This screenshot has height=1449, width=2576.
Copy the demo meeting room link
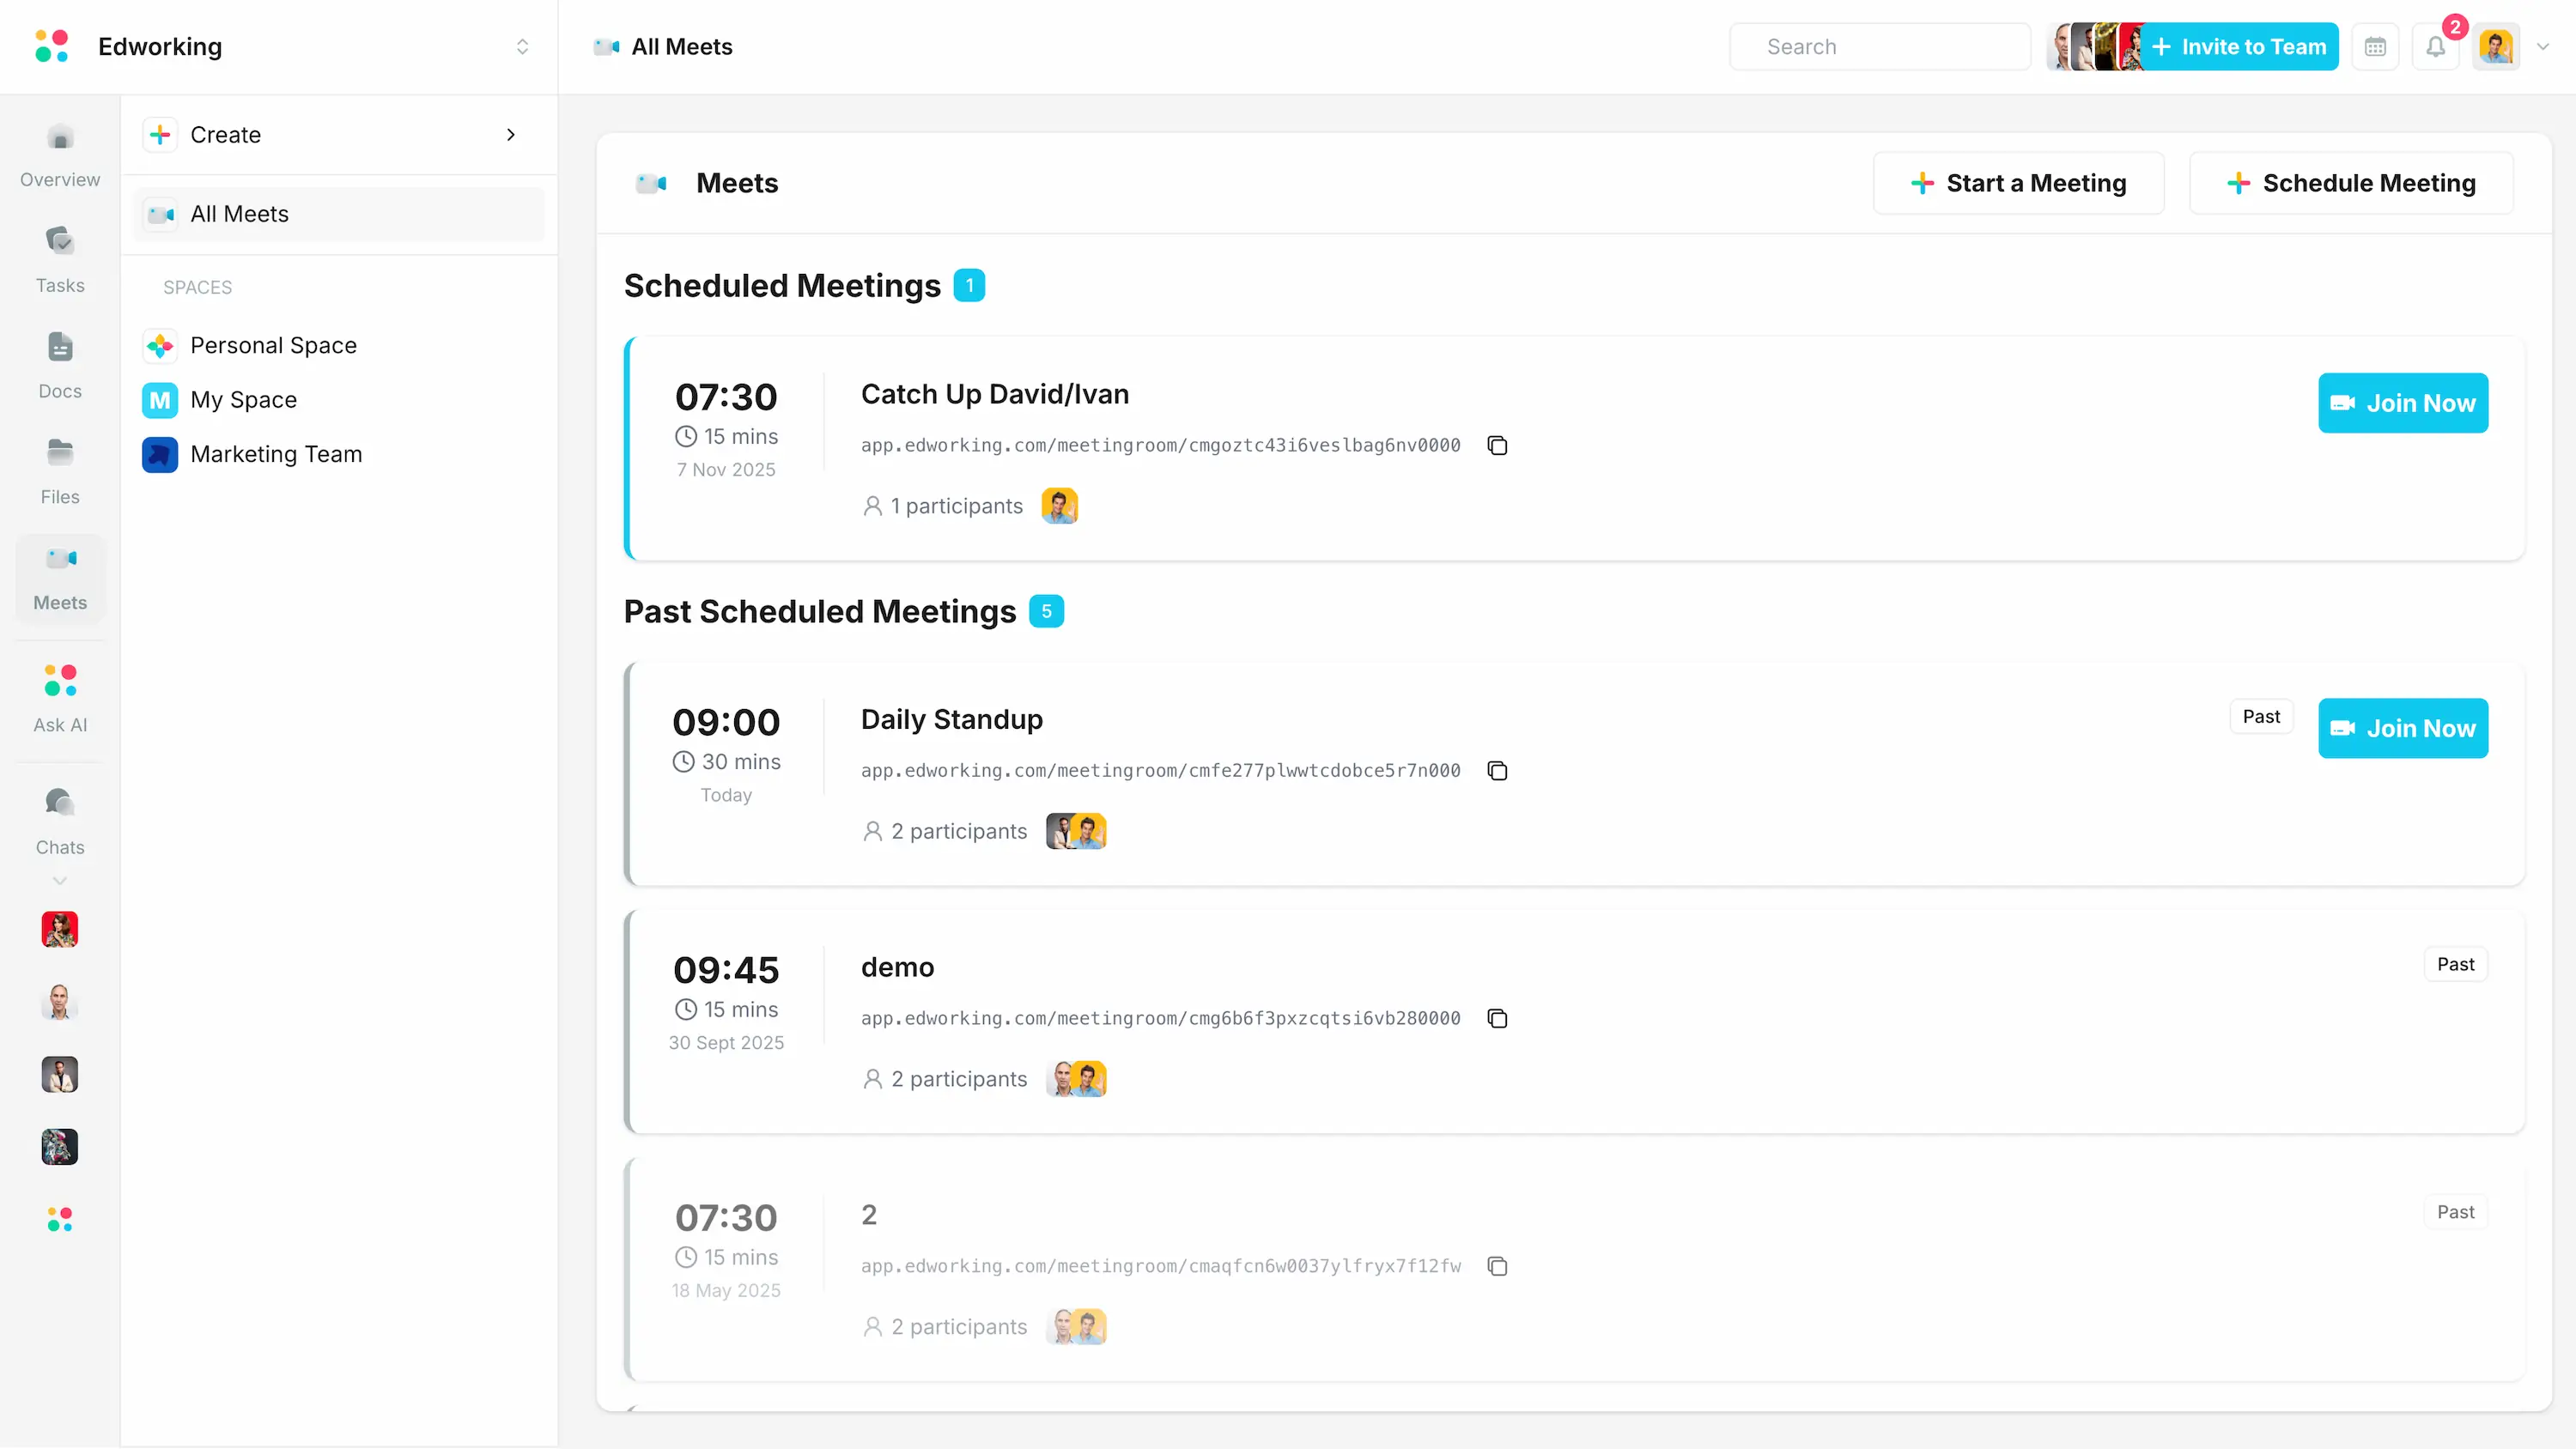click(1497, 1019)
